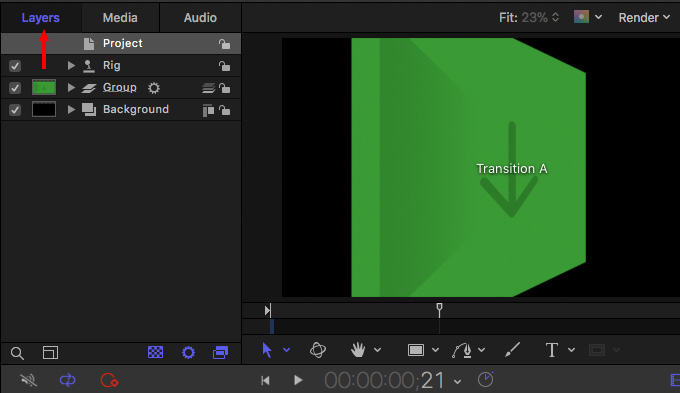Open the Select tool options chevron
The width and height of the screenshot is (680, 393).
pos(287,350)
